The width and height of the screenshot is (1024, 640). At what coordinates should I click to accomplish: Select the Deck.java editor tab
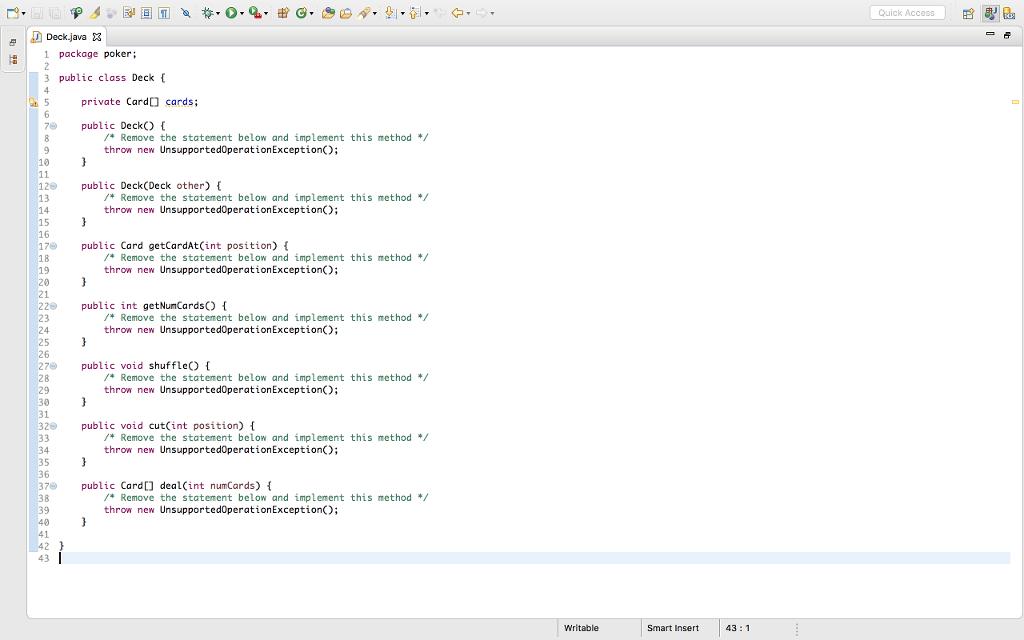point(66,37)
